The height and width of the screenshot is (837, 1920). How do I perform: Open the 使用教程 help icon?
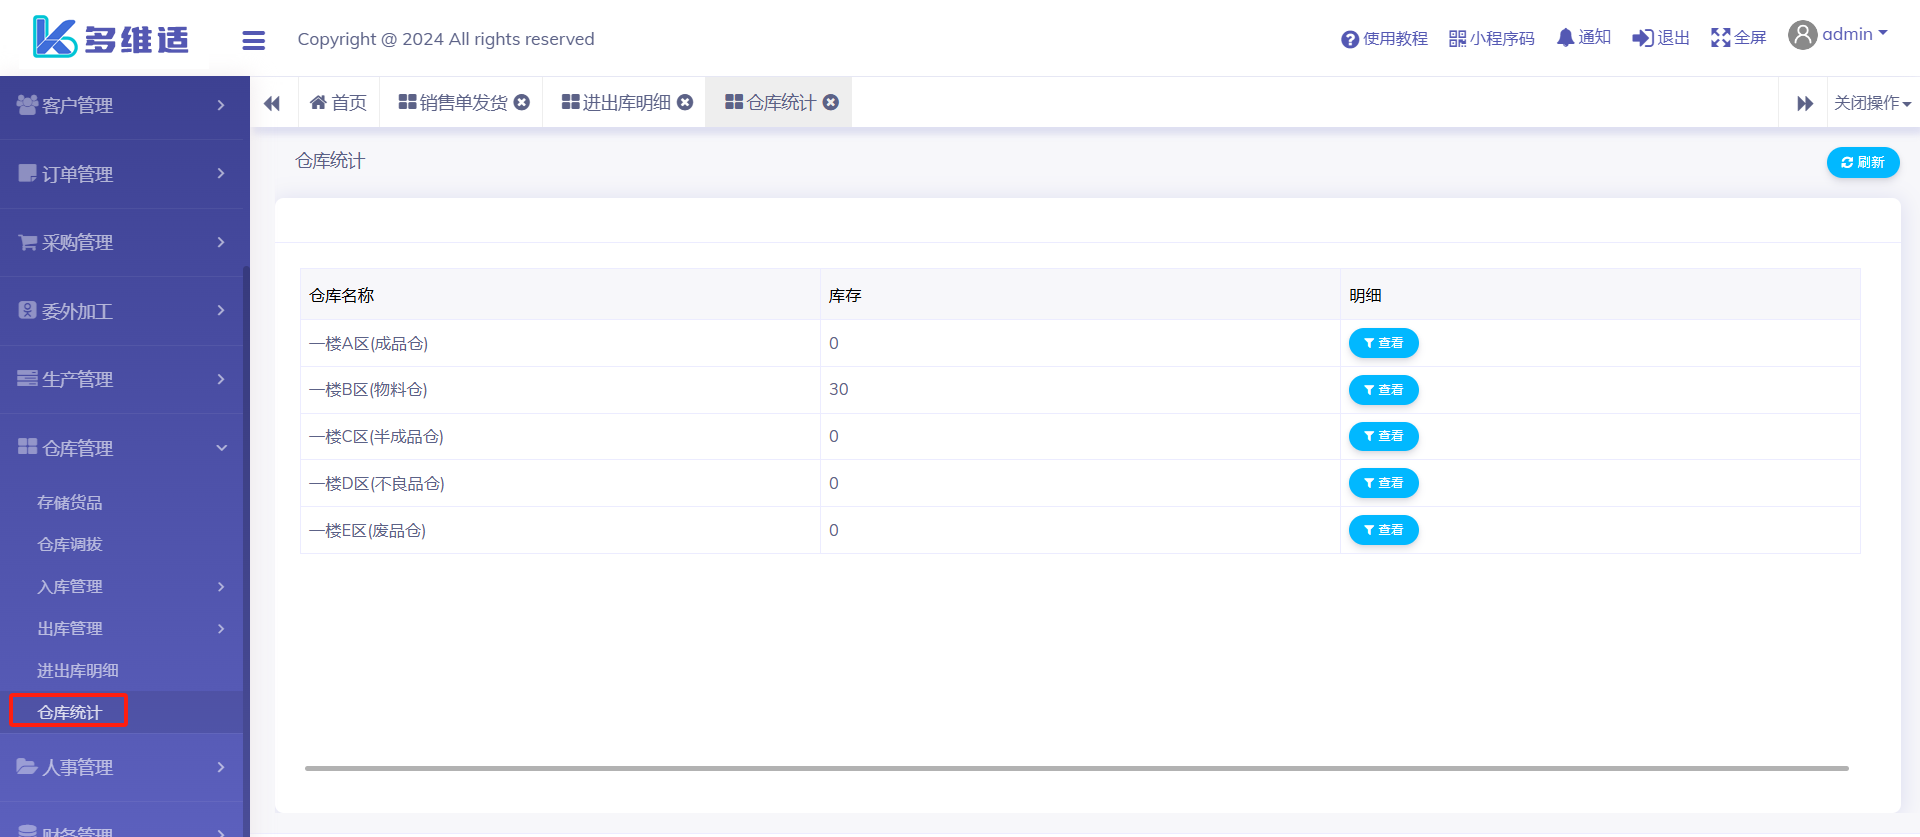(1349, 39)
